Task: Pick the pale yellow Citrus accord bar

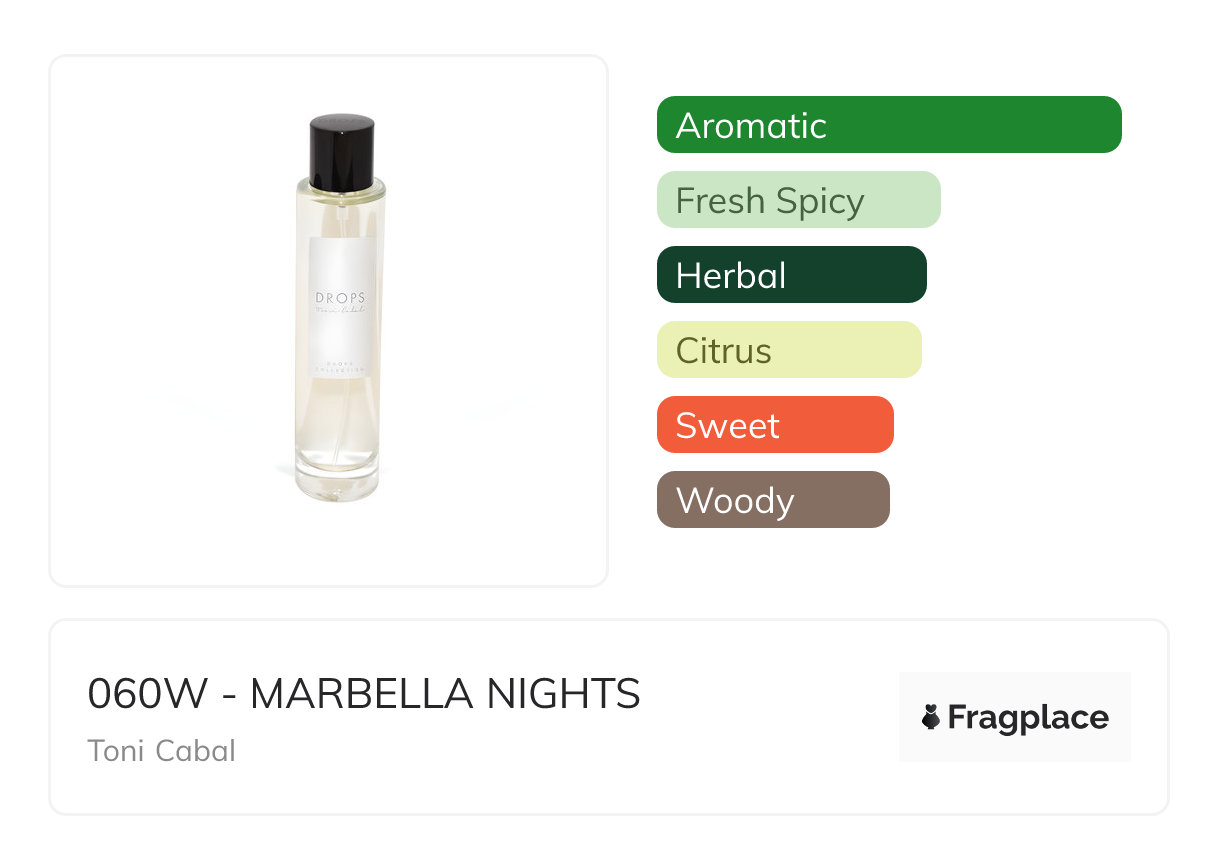Action: click(x=788, y=350)
